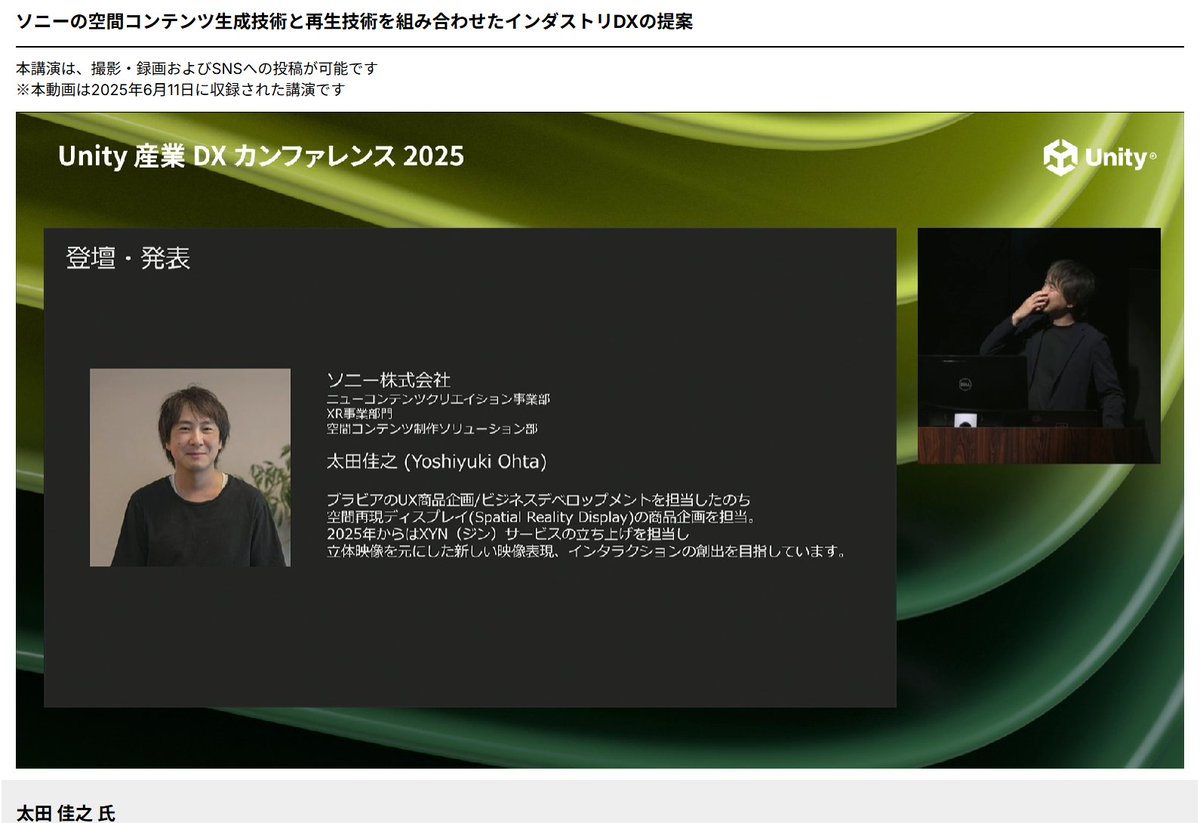Select the bio paragraph about ブラビア UX planning
The image size is (1200, 823).
[x=540, y=498]
